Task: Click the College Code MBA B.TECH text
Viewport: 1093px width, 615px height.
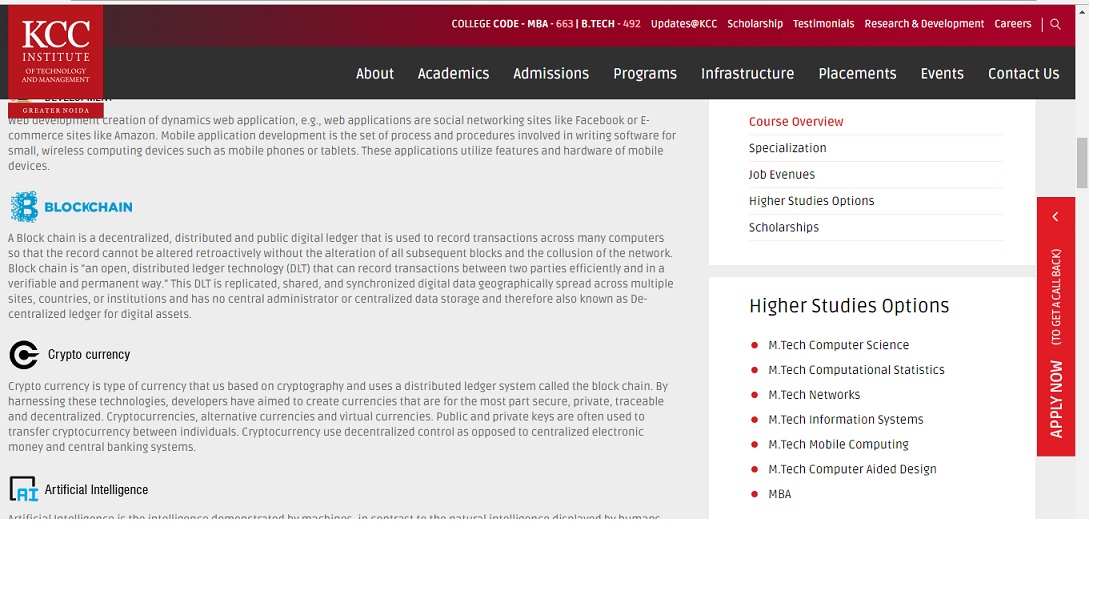Action: pyautogui.click(x=546, y=24)
